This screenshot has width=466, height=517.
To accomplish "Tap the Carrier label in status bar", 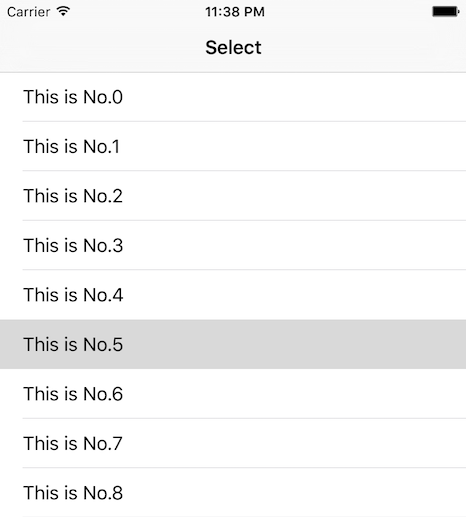I will [x=29, y=12].
